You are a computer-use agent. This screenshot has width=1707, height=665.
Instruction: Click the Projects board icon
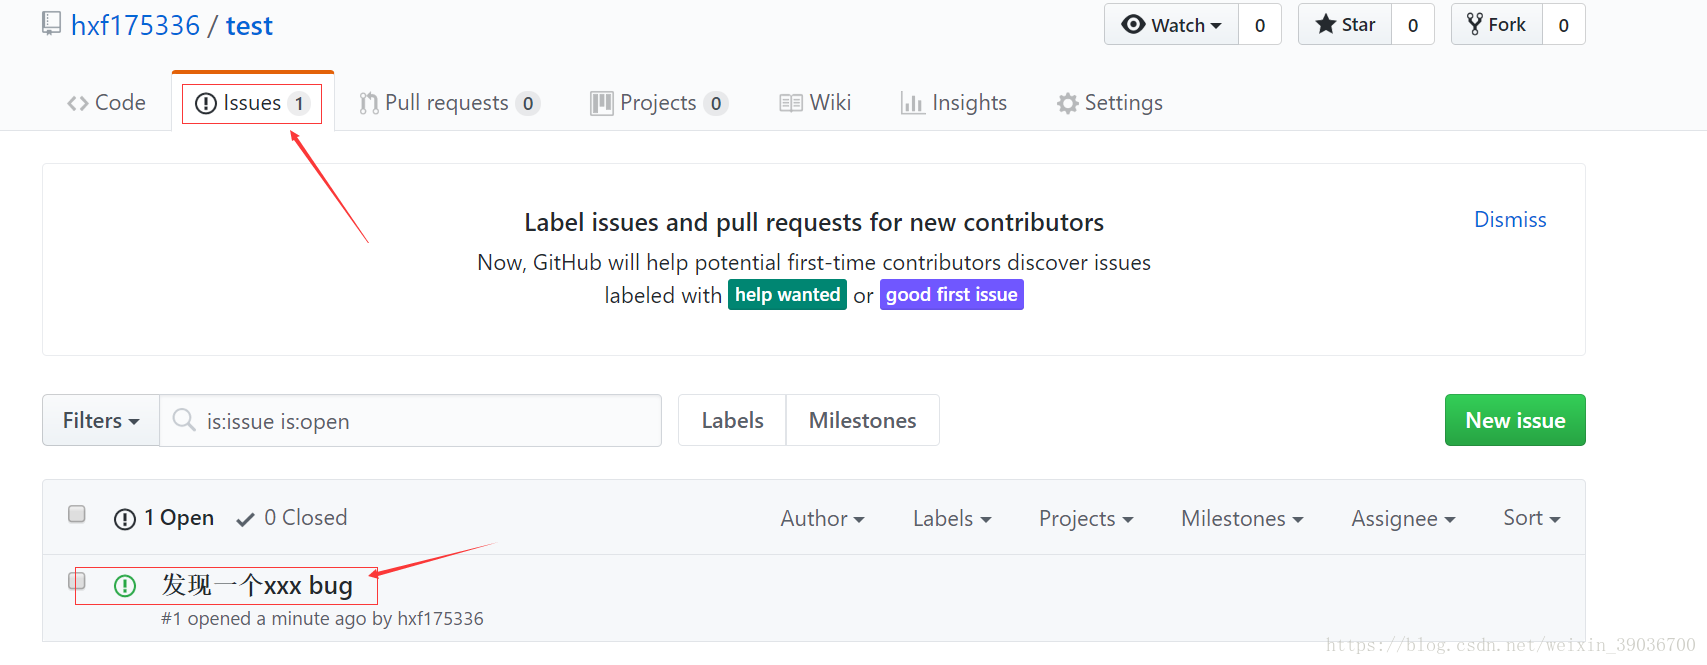pyautogui.click(x=601, y=103)
